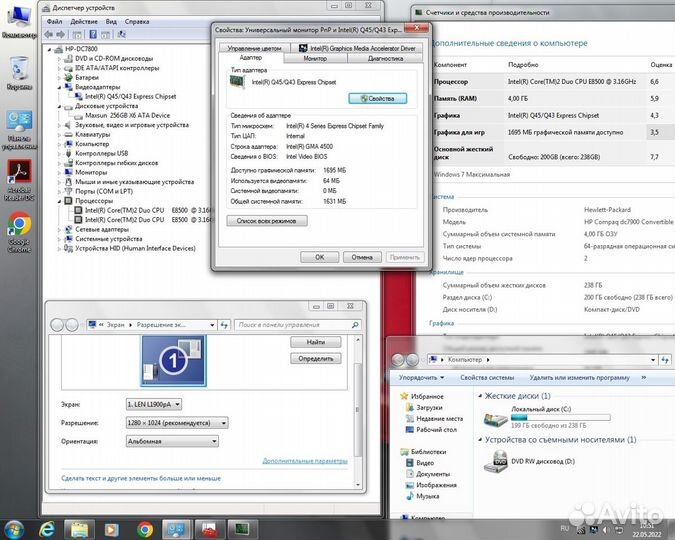
Task: Click refresh button beside Screen Resolution address
Action: click(224, 325)
